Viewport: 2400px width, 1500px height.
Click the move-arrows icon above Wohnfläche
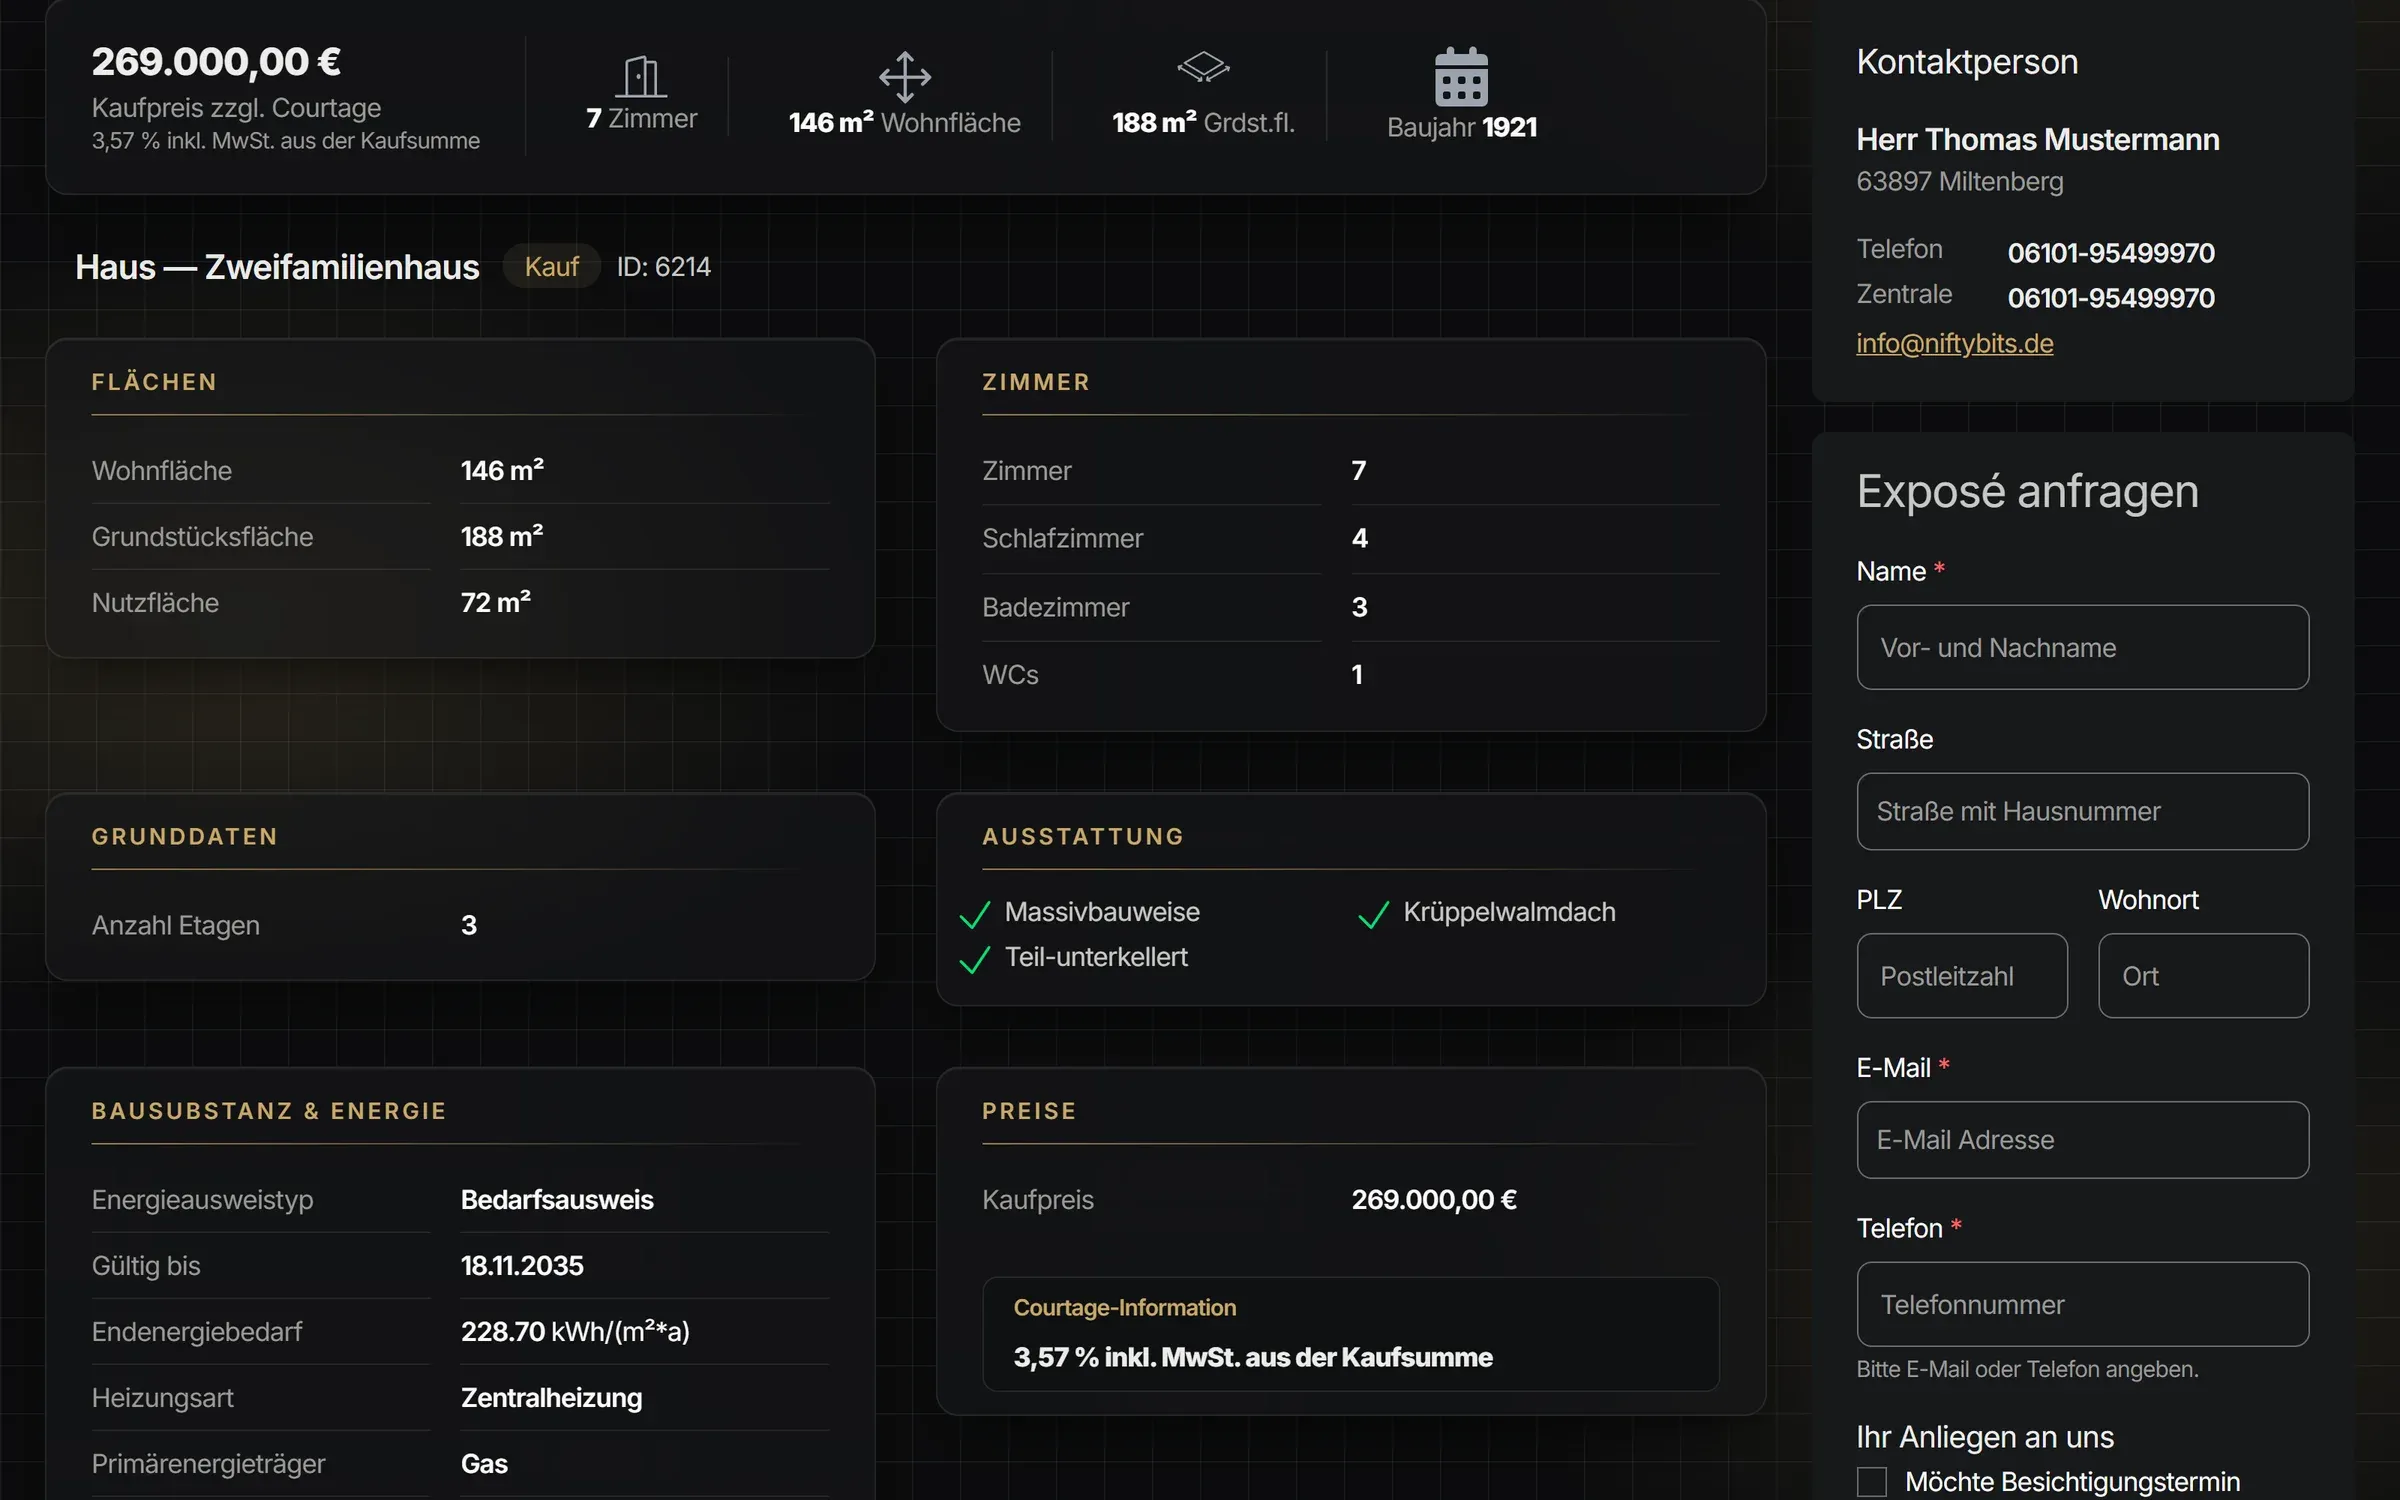[x=904, y=77]
